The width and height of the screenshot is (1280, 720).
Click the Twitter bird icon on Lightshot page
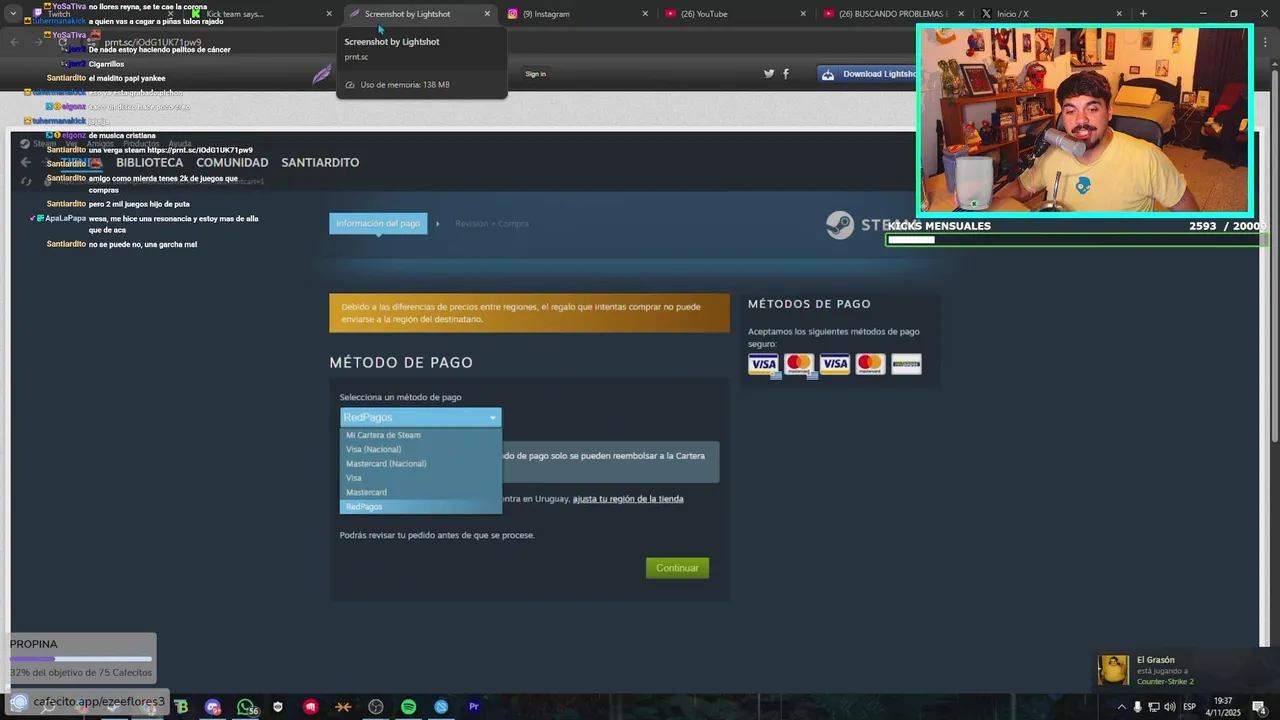[x=769, y=73]
